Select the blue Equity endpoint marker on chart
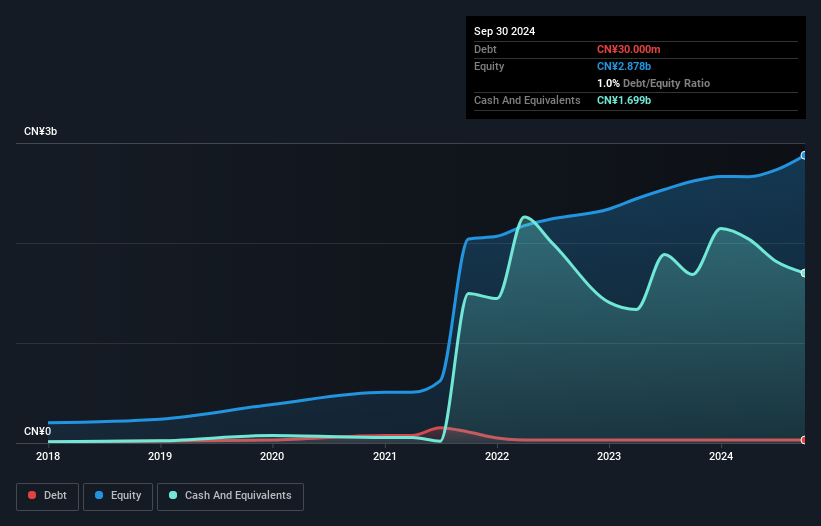 (x=803, y=155)
